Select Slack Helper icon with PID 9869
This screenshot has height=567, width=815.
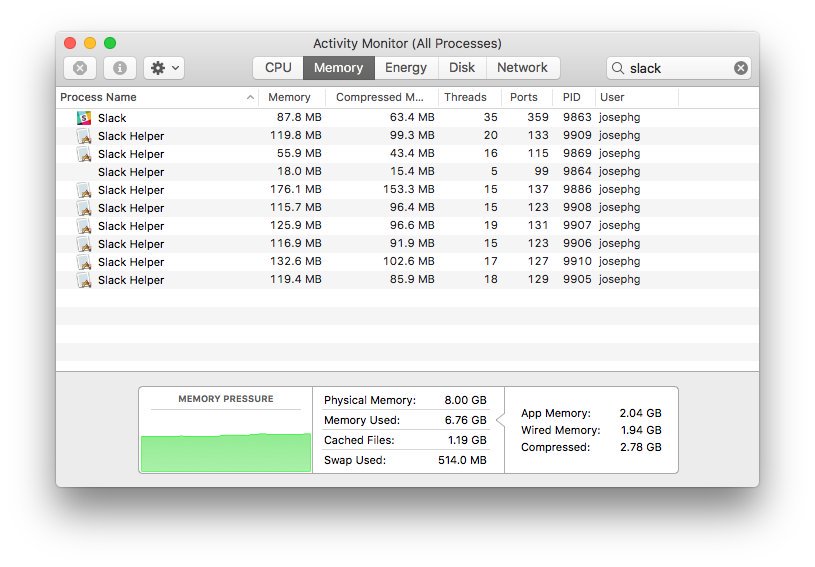[84, 154]
